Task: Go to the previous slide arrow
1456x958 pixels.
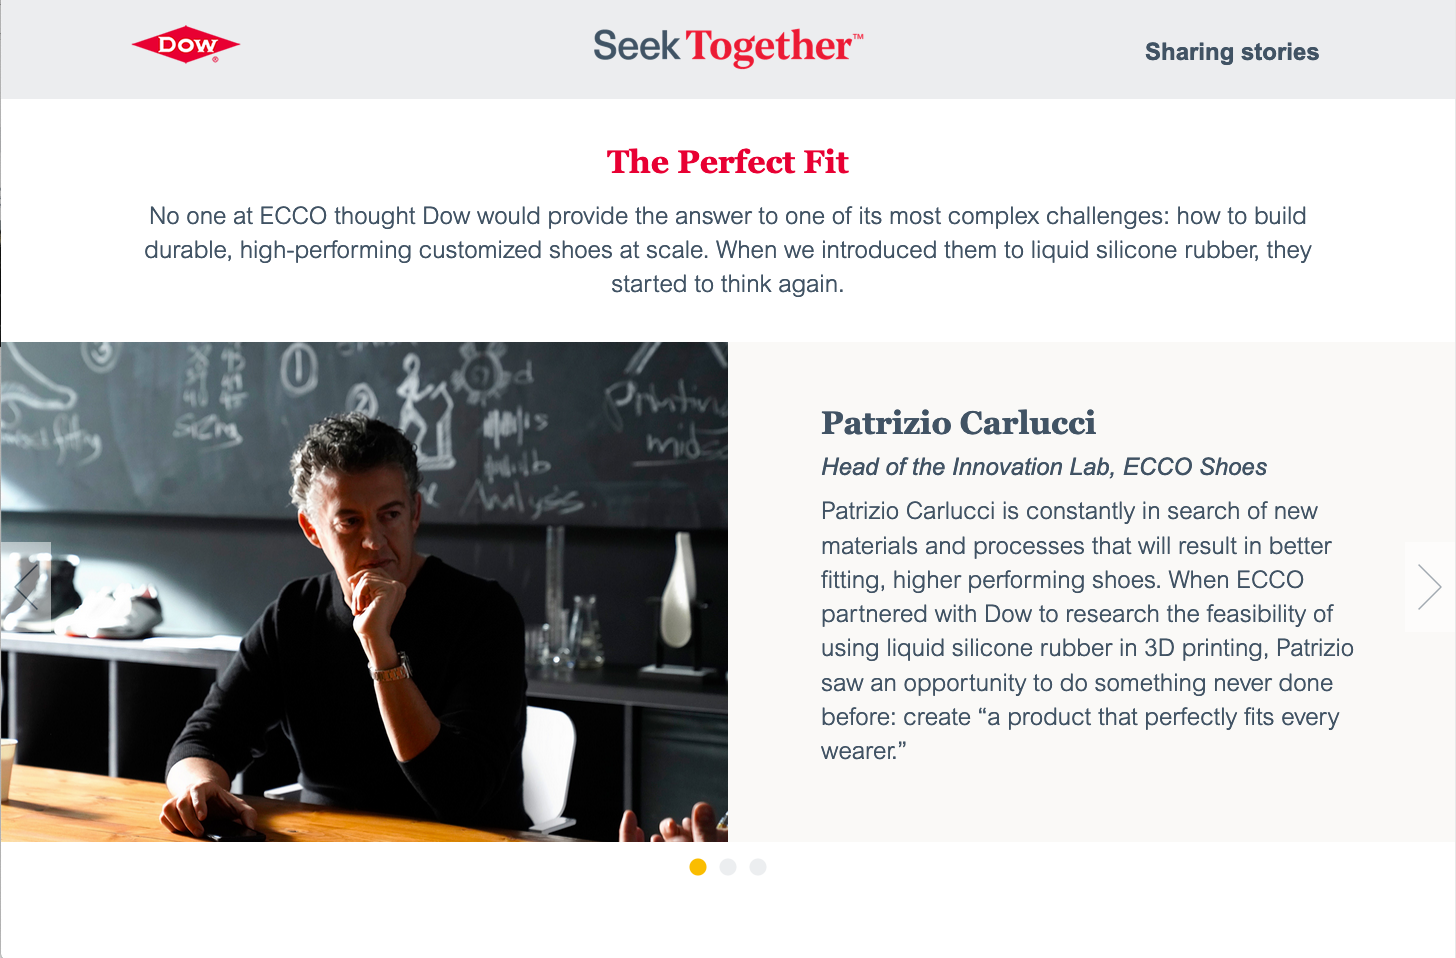Action: tap(25, 587)
